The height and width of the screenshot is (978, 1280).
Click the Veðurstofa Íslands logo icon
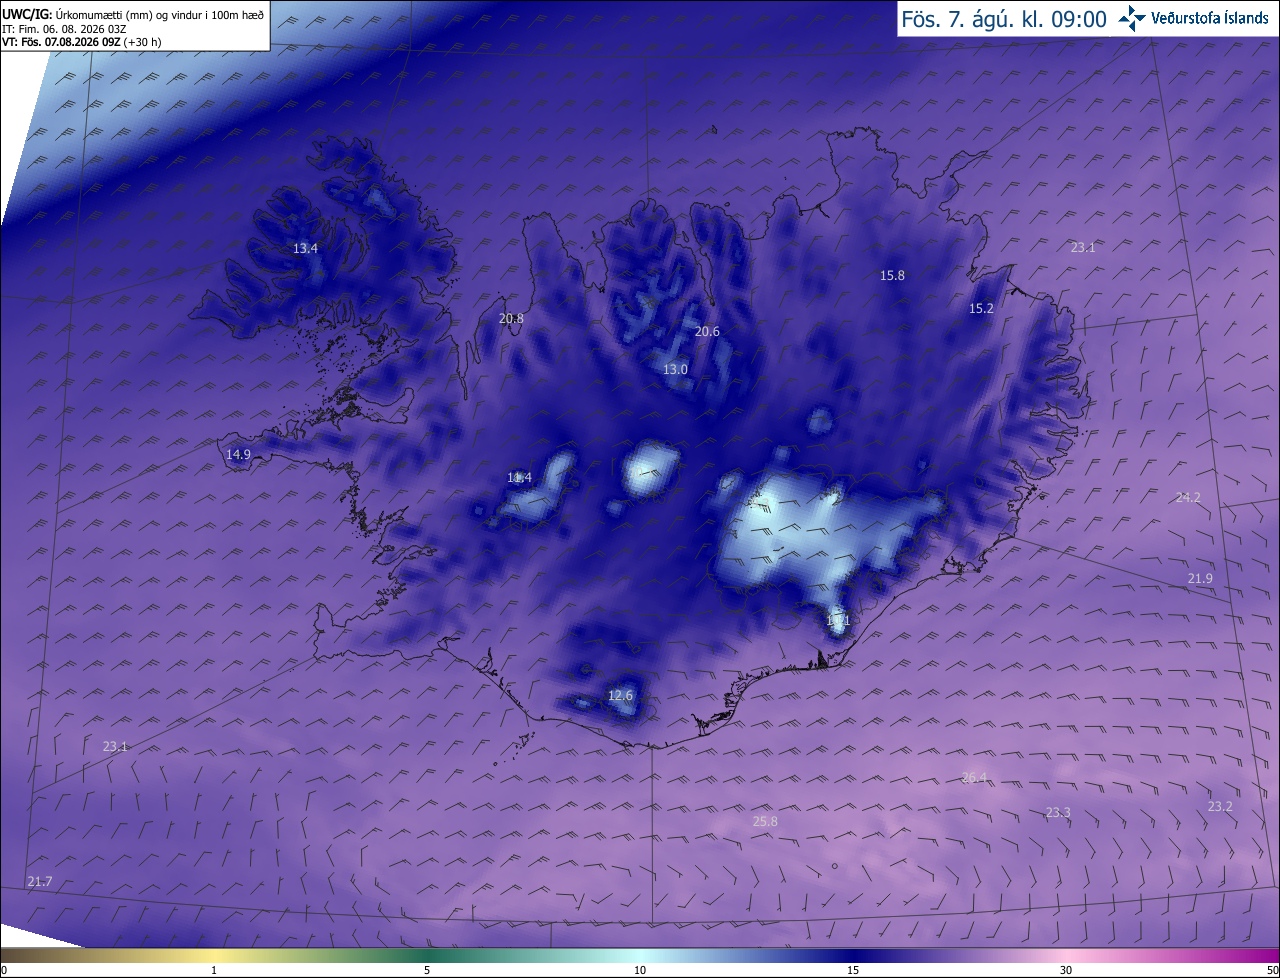click(x=1132, y=18)
